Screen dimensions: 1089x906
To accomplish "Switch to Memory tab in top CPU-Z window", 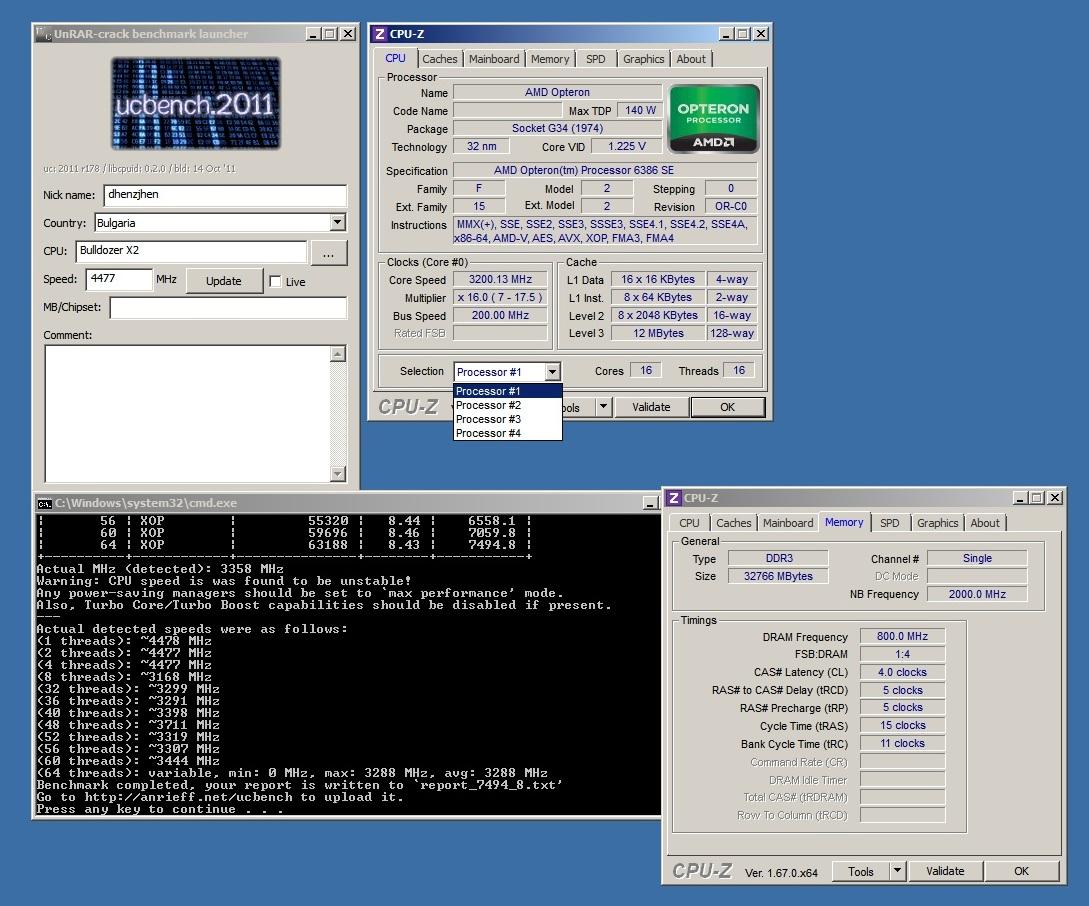I will (550, 59).
